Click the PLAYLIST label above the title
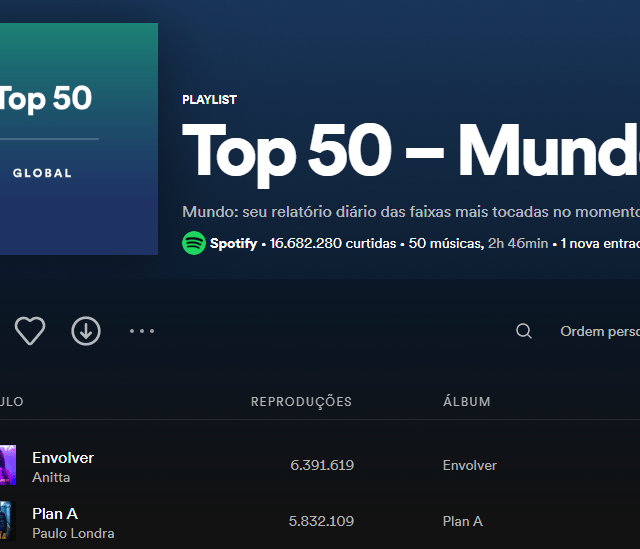The image size is (640, 549). pos(209,100)
